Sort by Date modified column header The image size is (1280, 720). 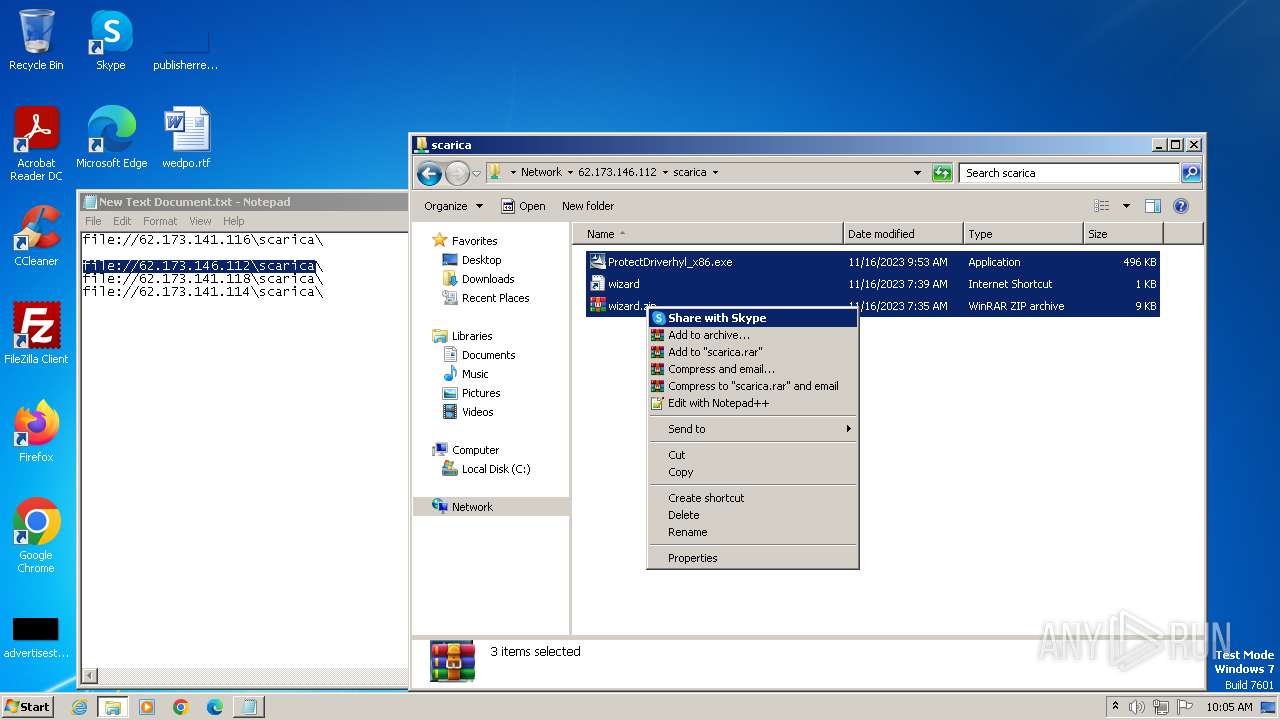coord(903,234)
